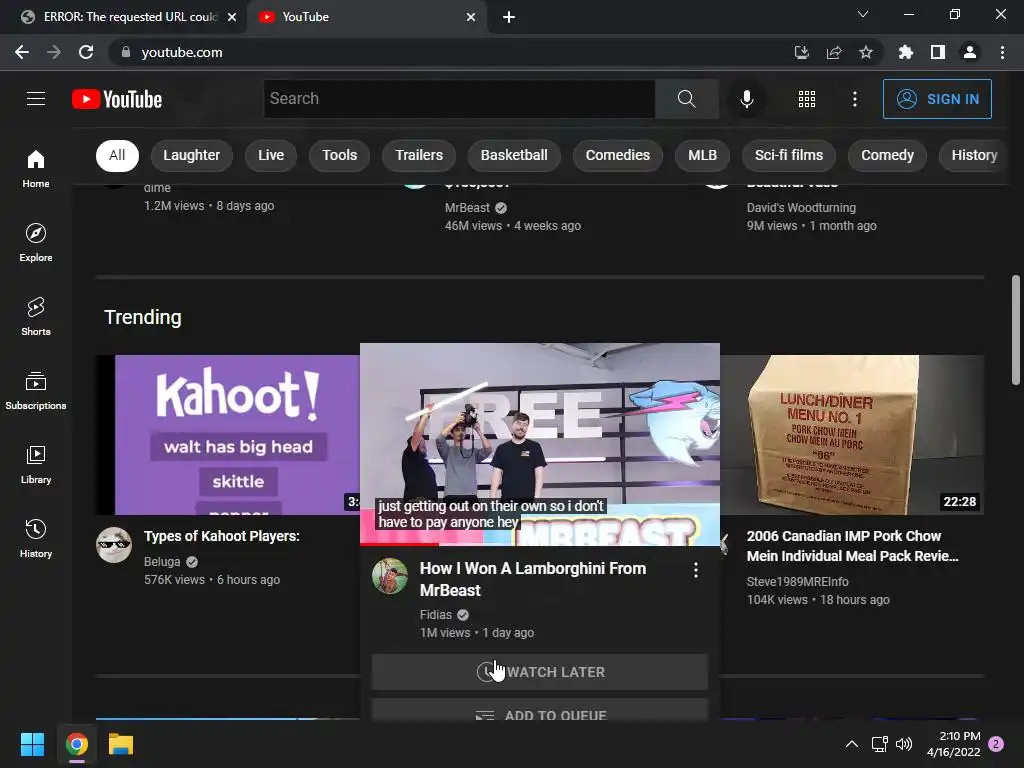
Task: Select the Comedy filter chip
Action: [x=887, y=155]
